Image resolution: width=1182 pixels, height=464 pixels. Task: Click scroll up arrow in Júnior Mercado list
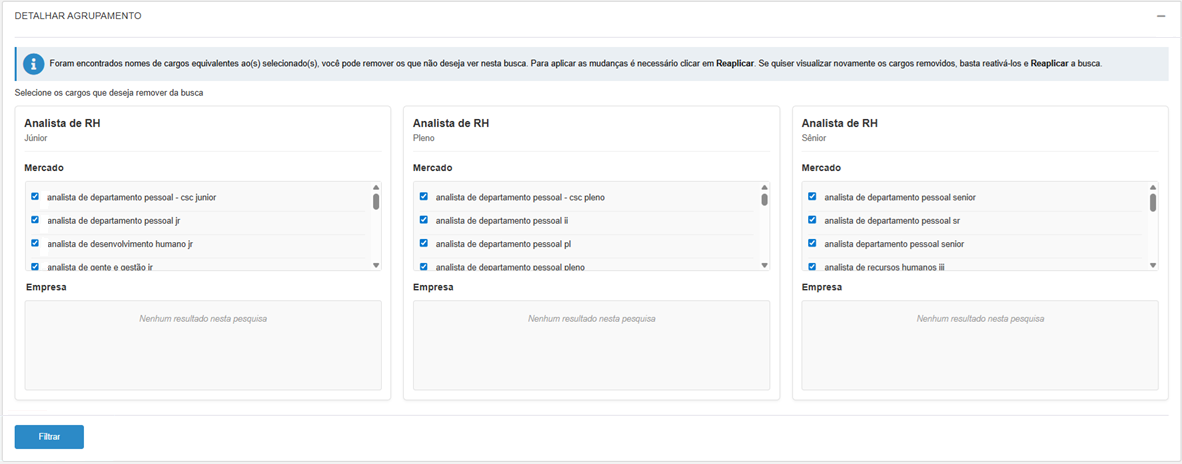375,188
